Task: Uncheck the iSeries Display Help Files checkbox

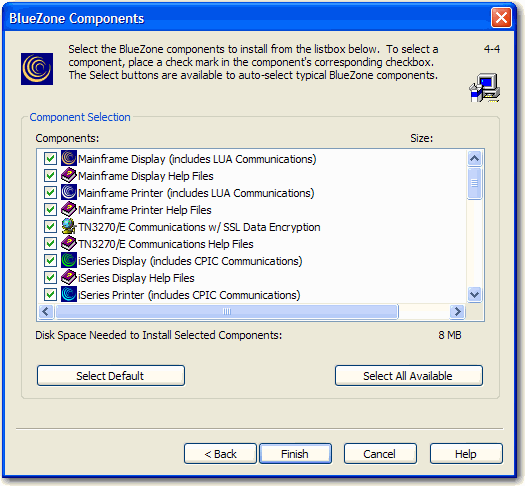Action: (x=50, y=278)
